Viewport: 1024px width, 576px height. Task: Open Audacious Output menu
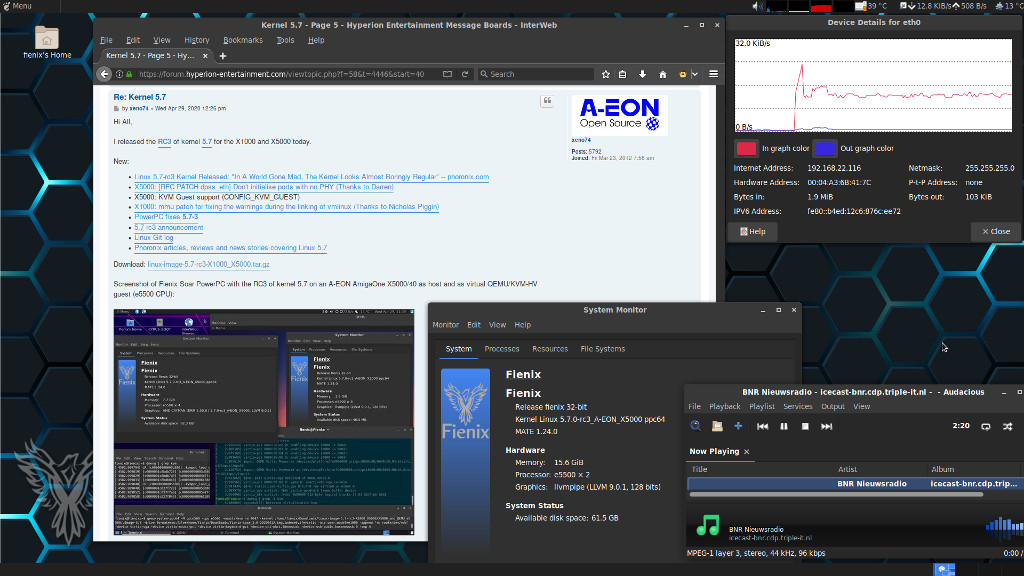click(833, 406)
